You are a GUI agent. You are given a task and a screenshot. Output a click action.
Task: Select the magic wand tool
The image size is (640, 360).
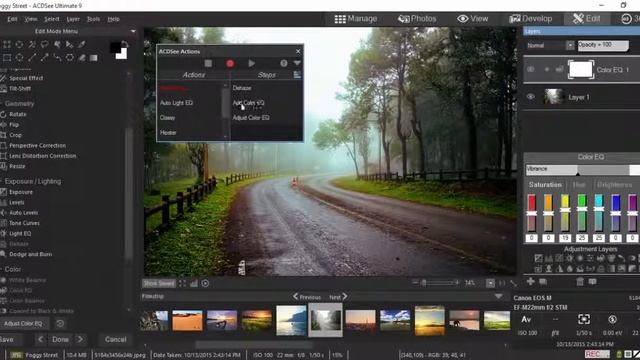click(32, 44)
